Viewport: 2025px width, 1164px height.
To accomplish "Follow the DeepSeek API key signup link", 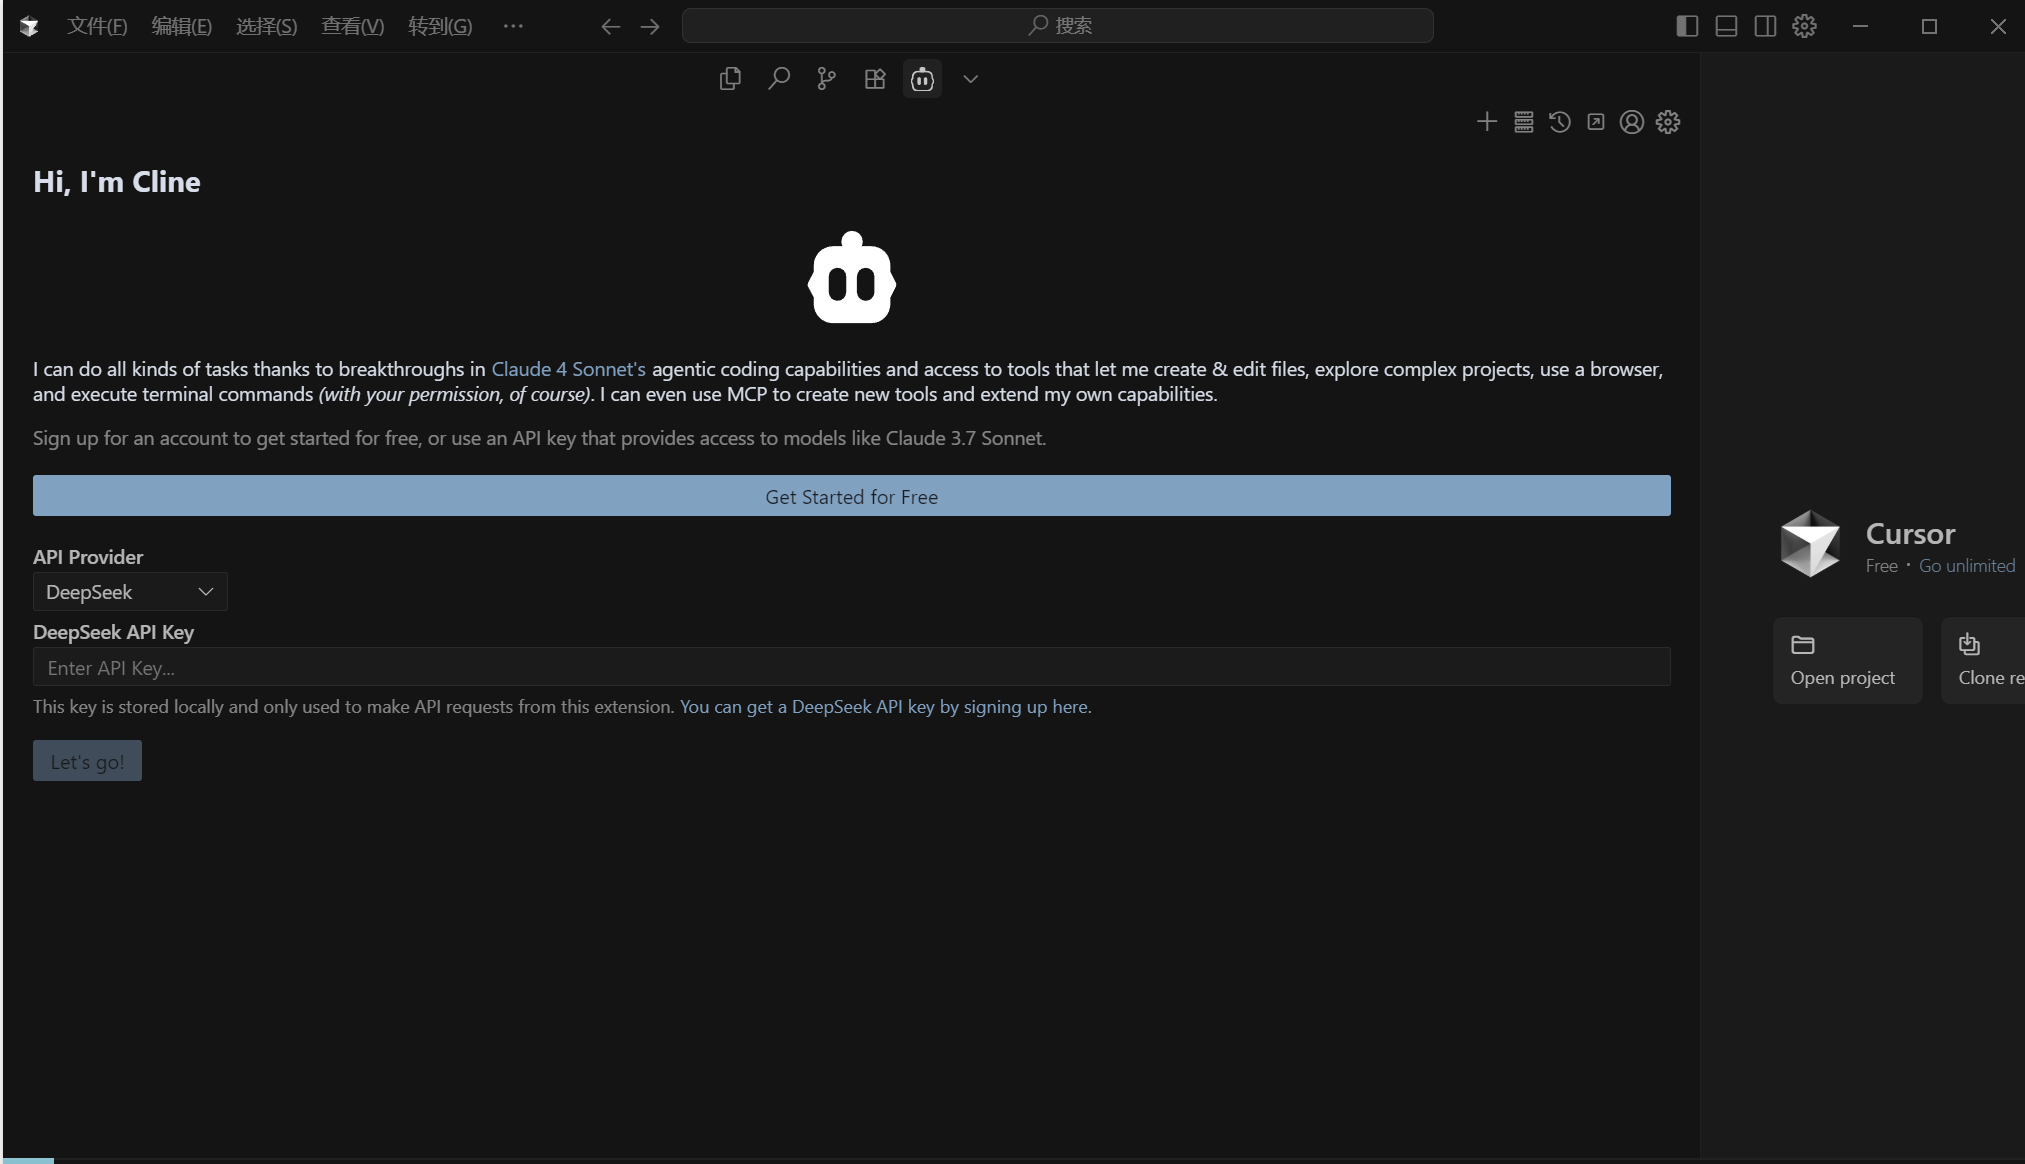I will coord(885,707).
